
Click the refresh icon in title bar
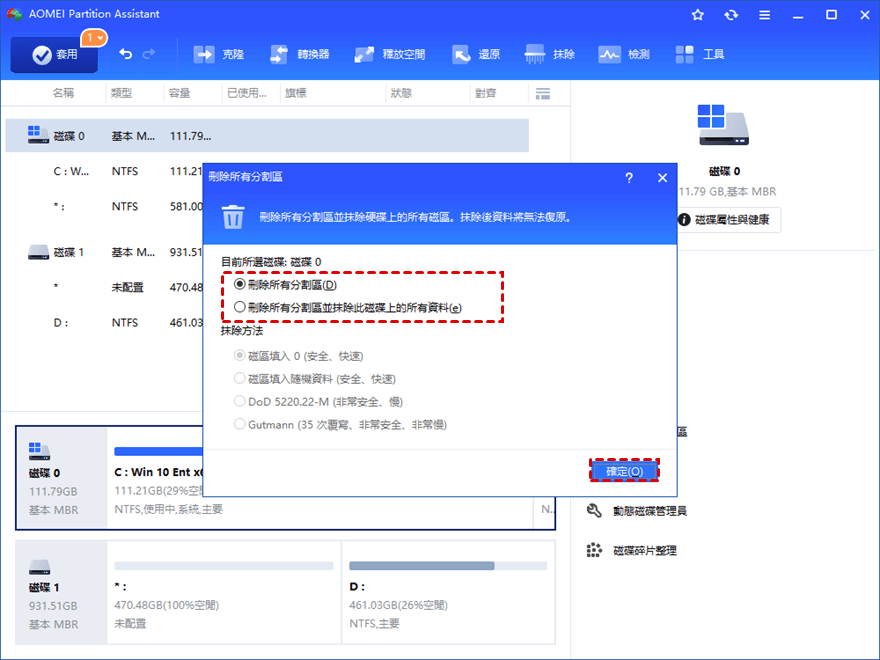731,15
